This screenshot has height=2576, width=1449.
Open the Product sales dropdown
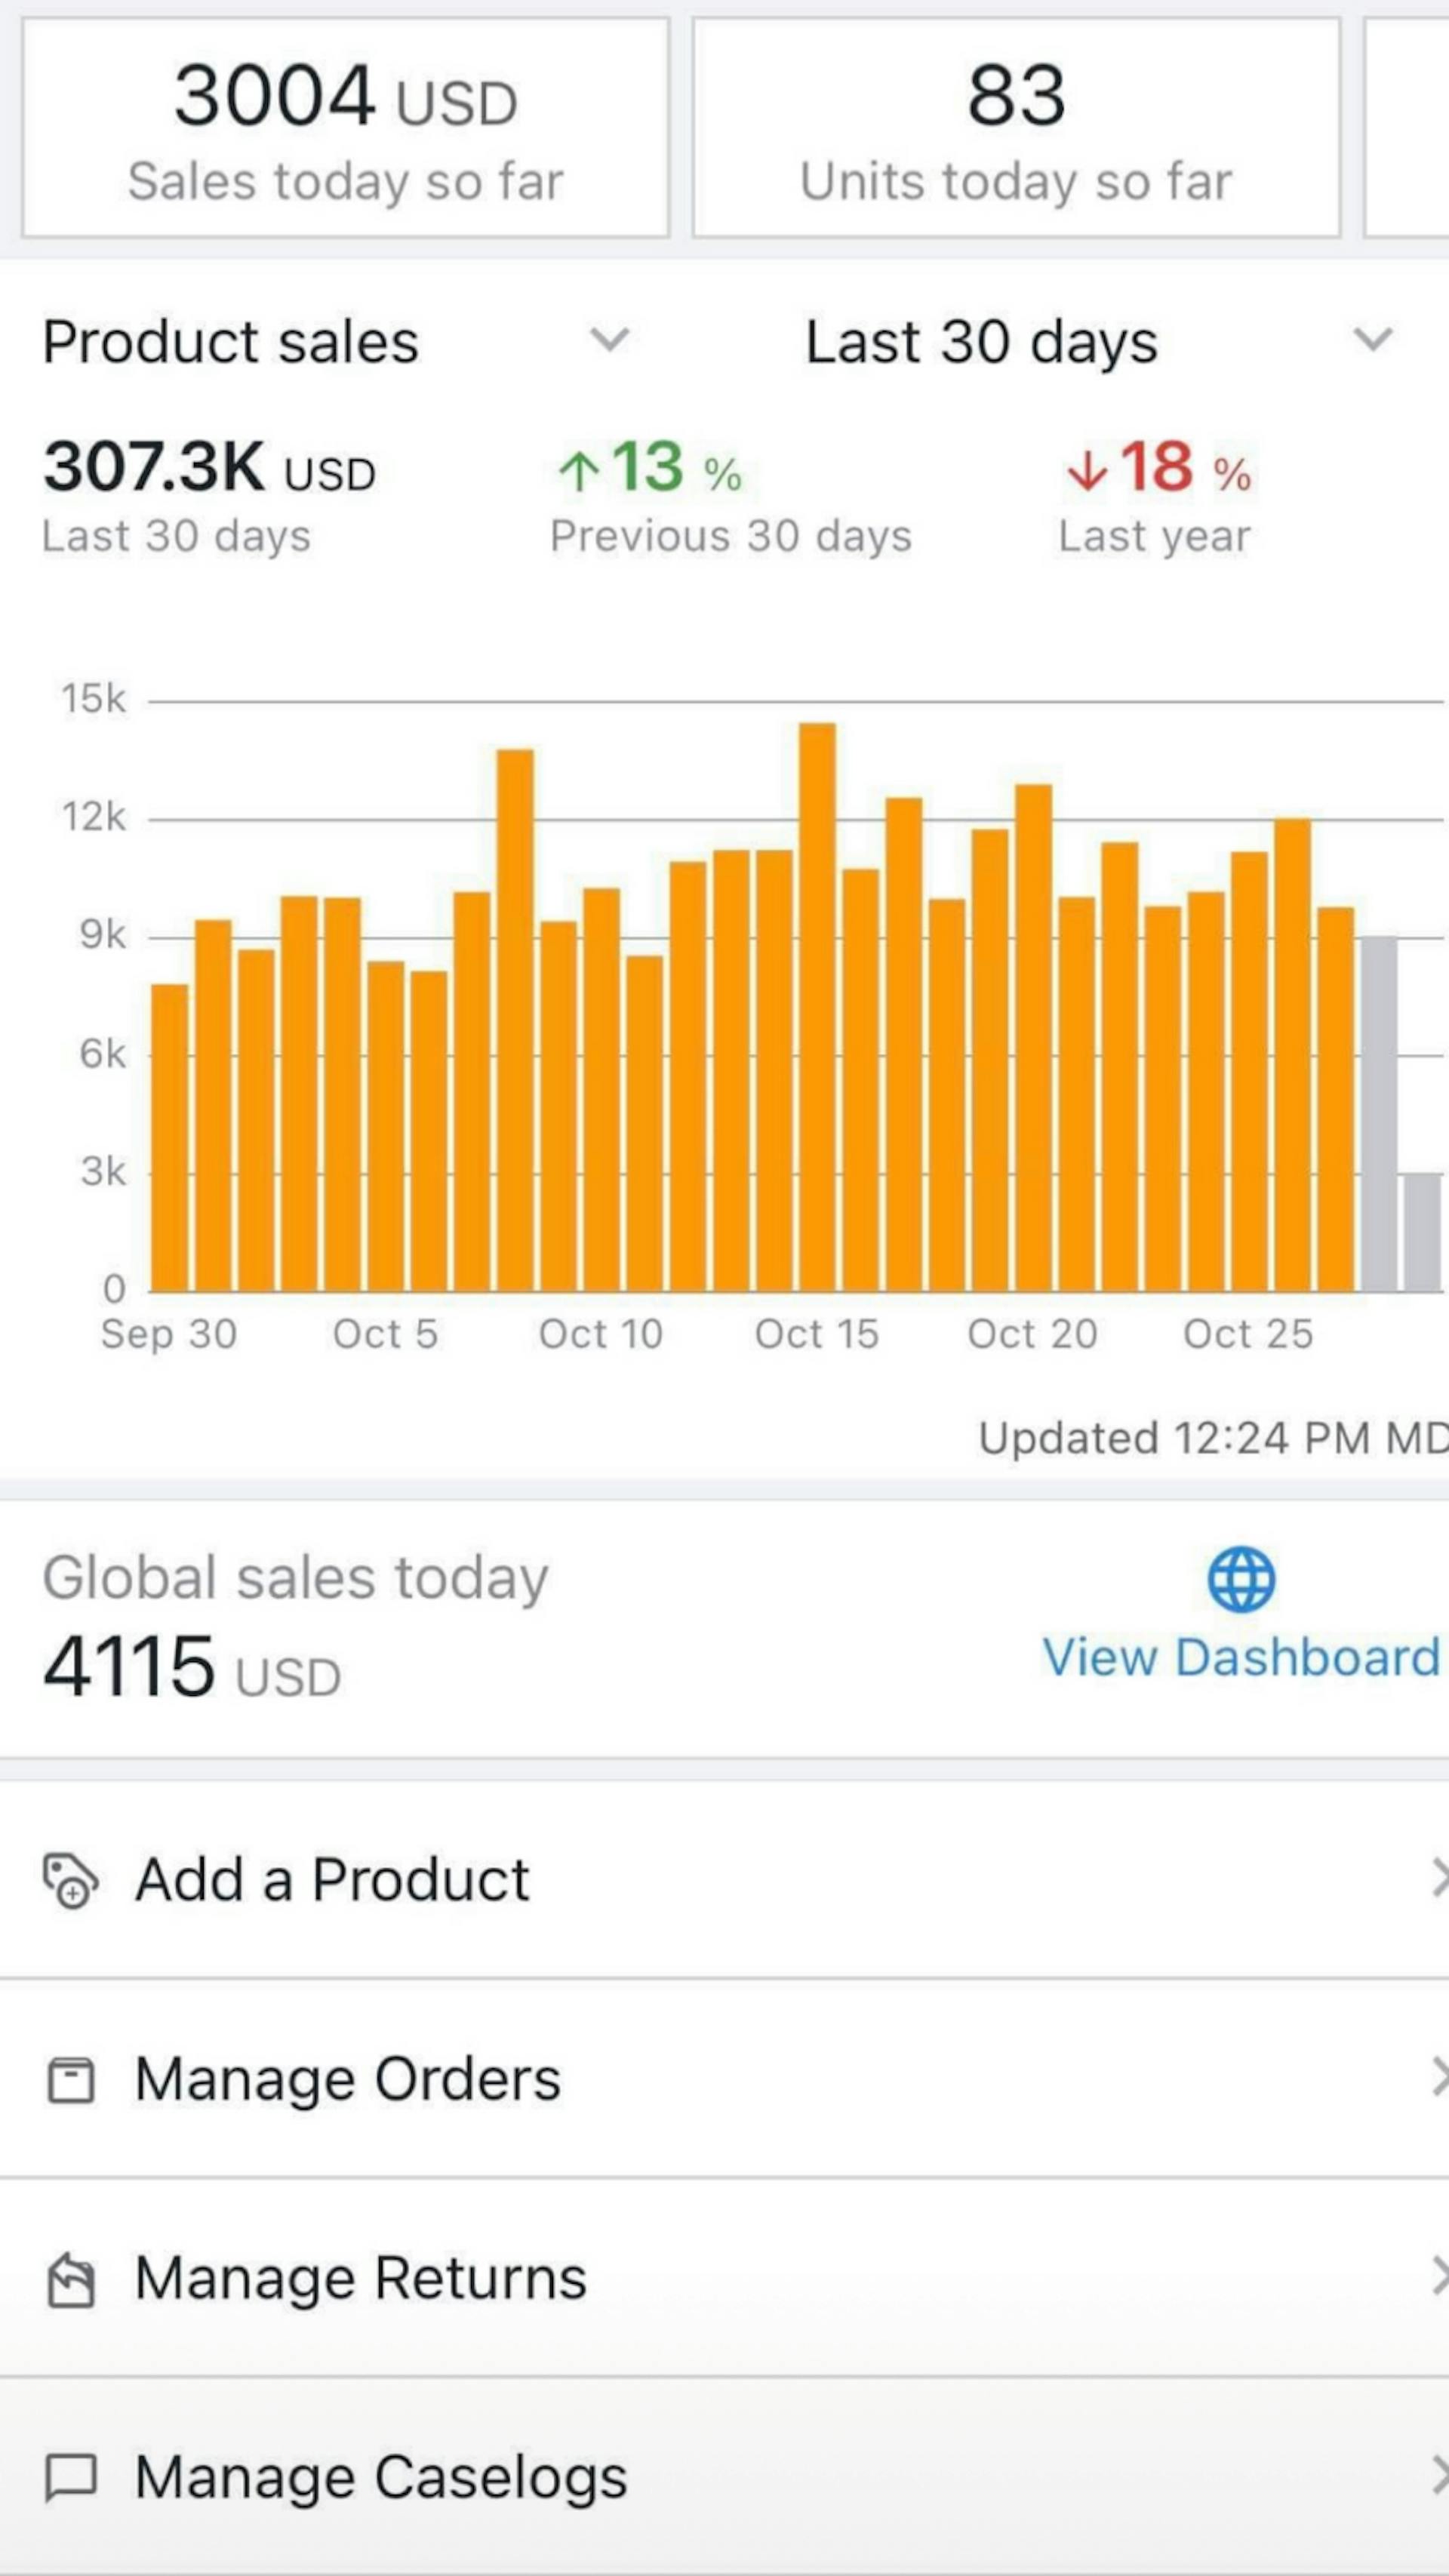pyautogui.click(x=608, y=340)
